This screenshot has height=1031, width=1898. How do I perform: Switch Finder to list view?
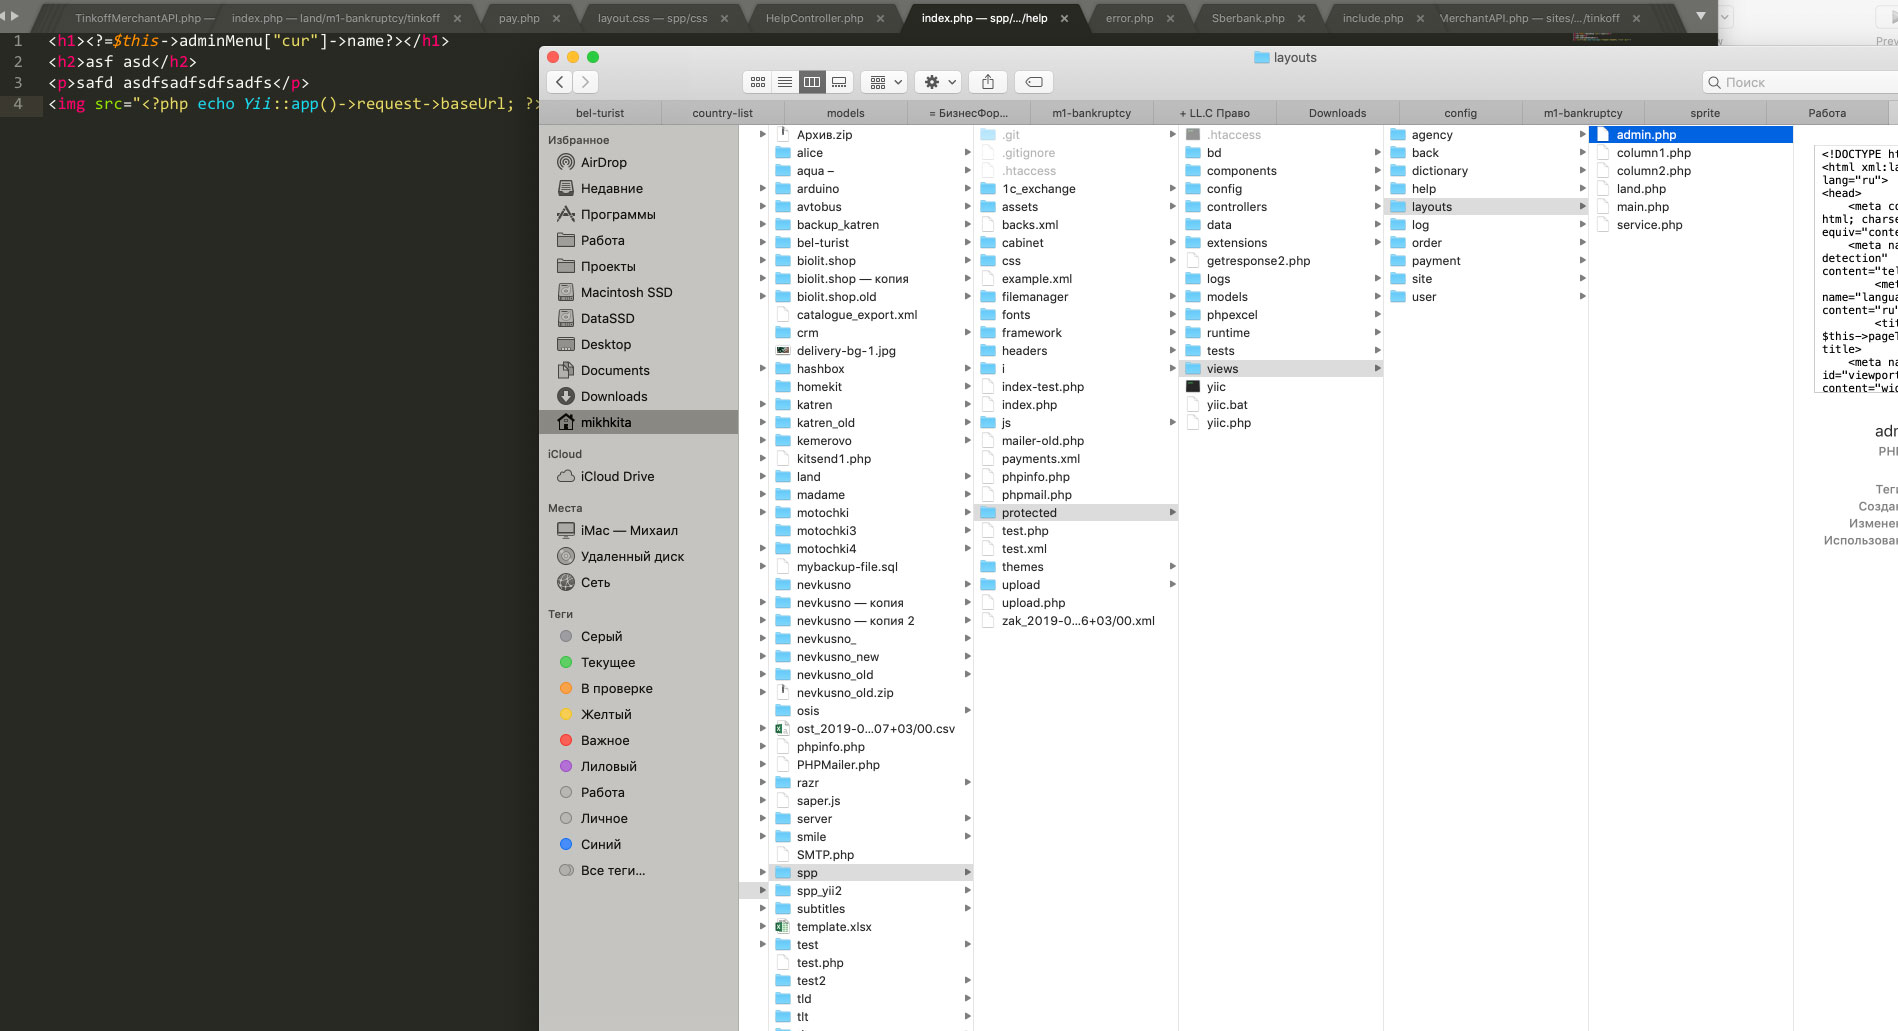pyautogui.click(x=785, y=82)
